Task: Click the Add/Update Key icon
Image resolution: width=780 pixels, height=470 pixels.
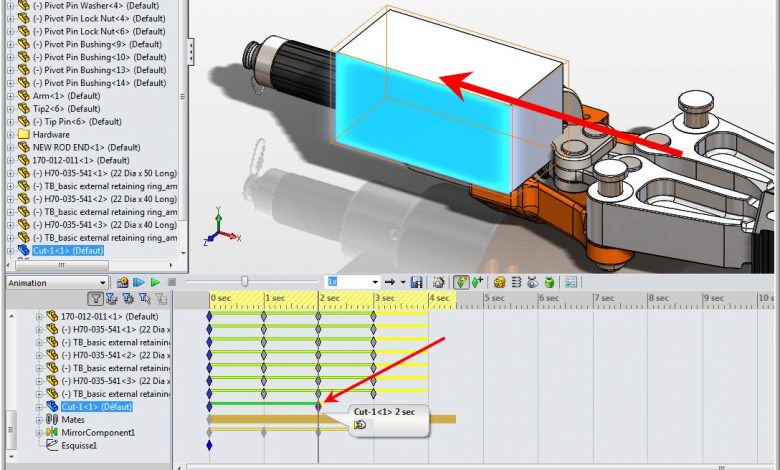Action: [x=477, y=283]
